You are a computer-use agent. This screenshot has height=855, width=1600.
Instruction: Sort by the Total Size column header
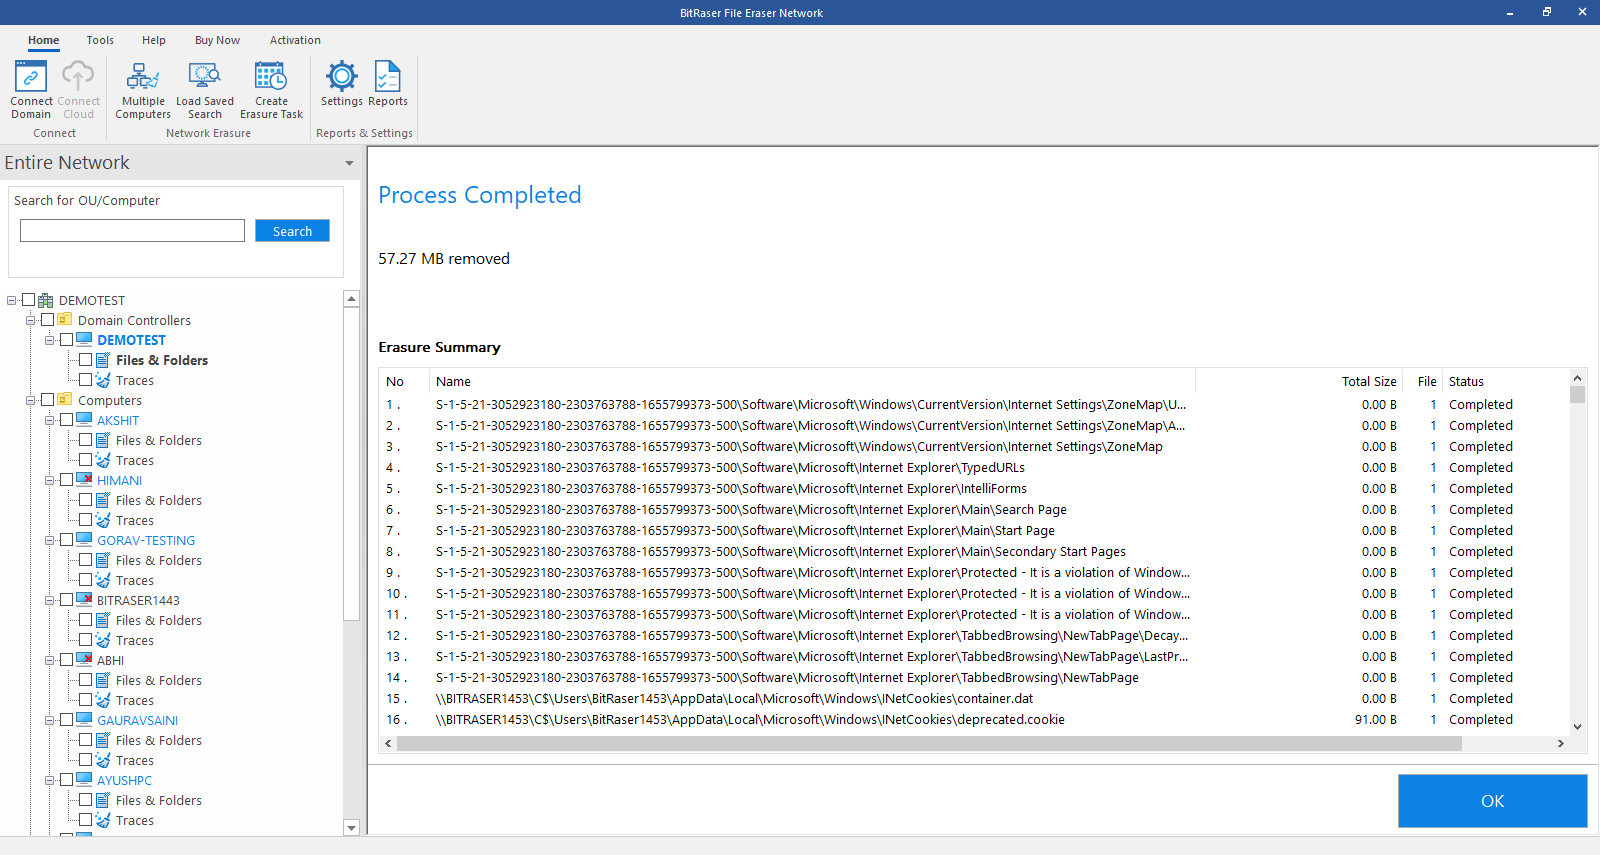click(x=1369, y=381)
